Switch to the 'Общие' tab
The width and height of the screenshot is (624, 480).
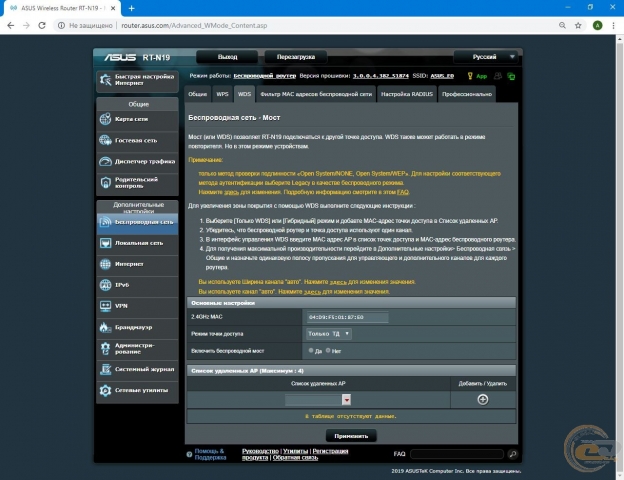pos(197,94)
